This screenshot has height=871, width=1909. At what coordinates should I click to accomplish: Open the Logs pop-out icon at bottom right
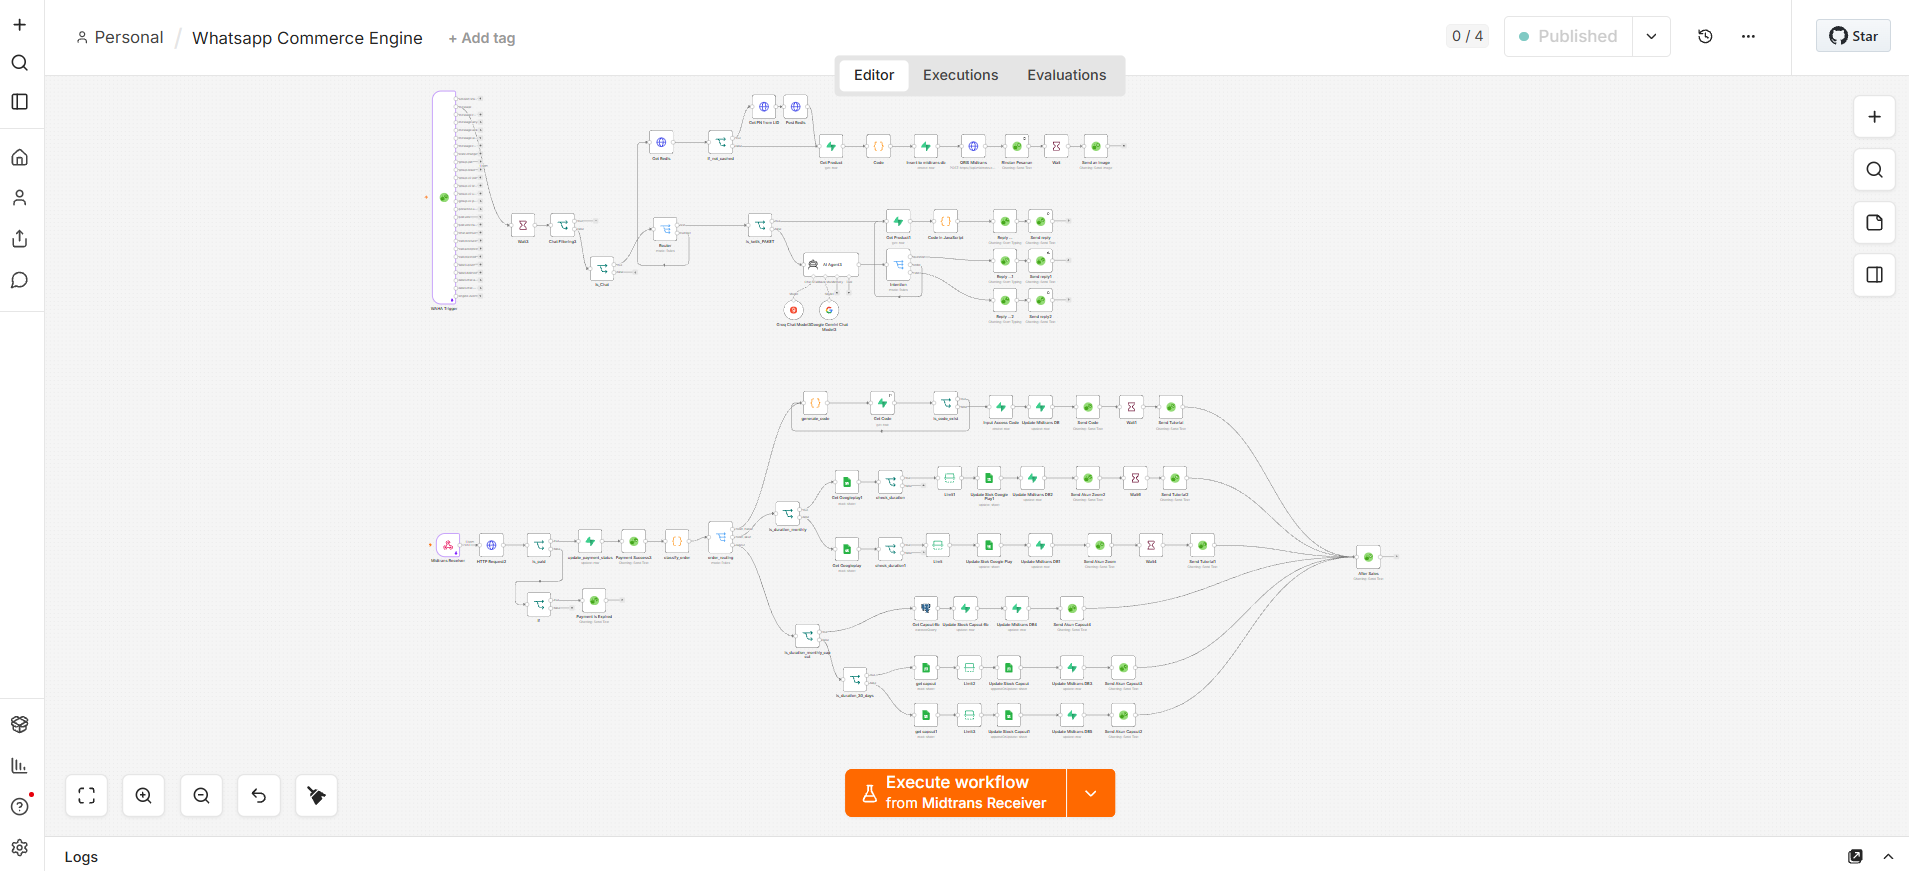pos(1855,856)
